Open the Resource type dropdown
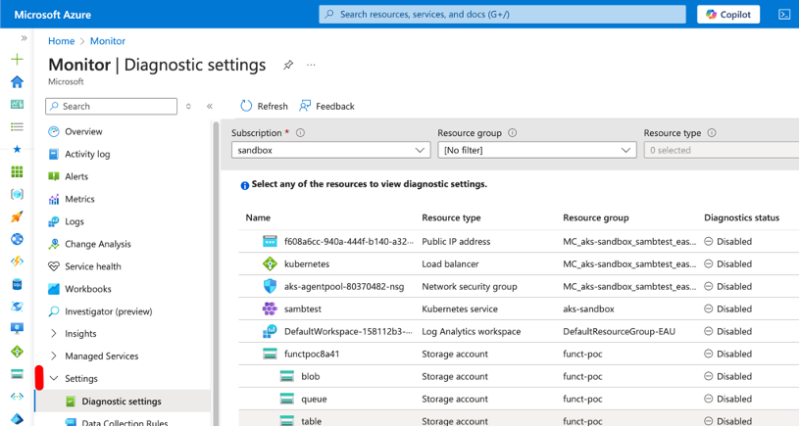The width and height of the screenshot is (800, 427). (720, 150)
